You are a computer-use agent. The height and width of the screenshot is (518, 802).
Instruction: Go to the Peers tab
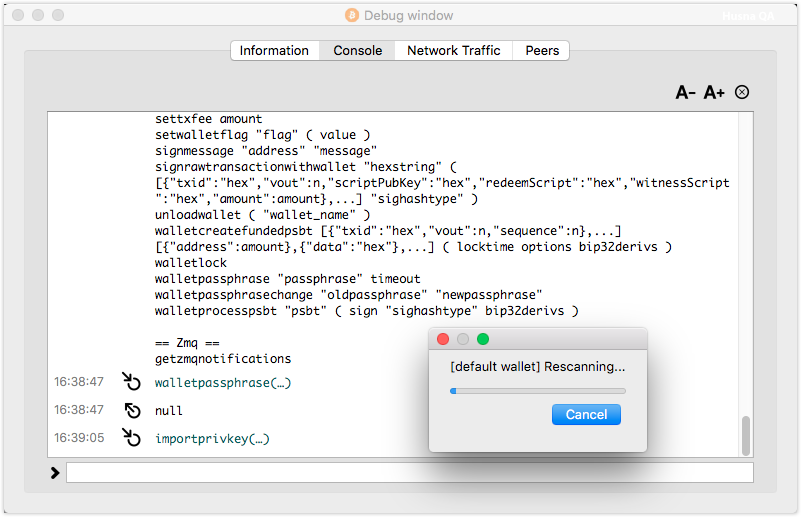click(542, 51)
